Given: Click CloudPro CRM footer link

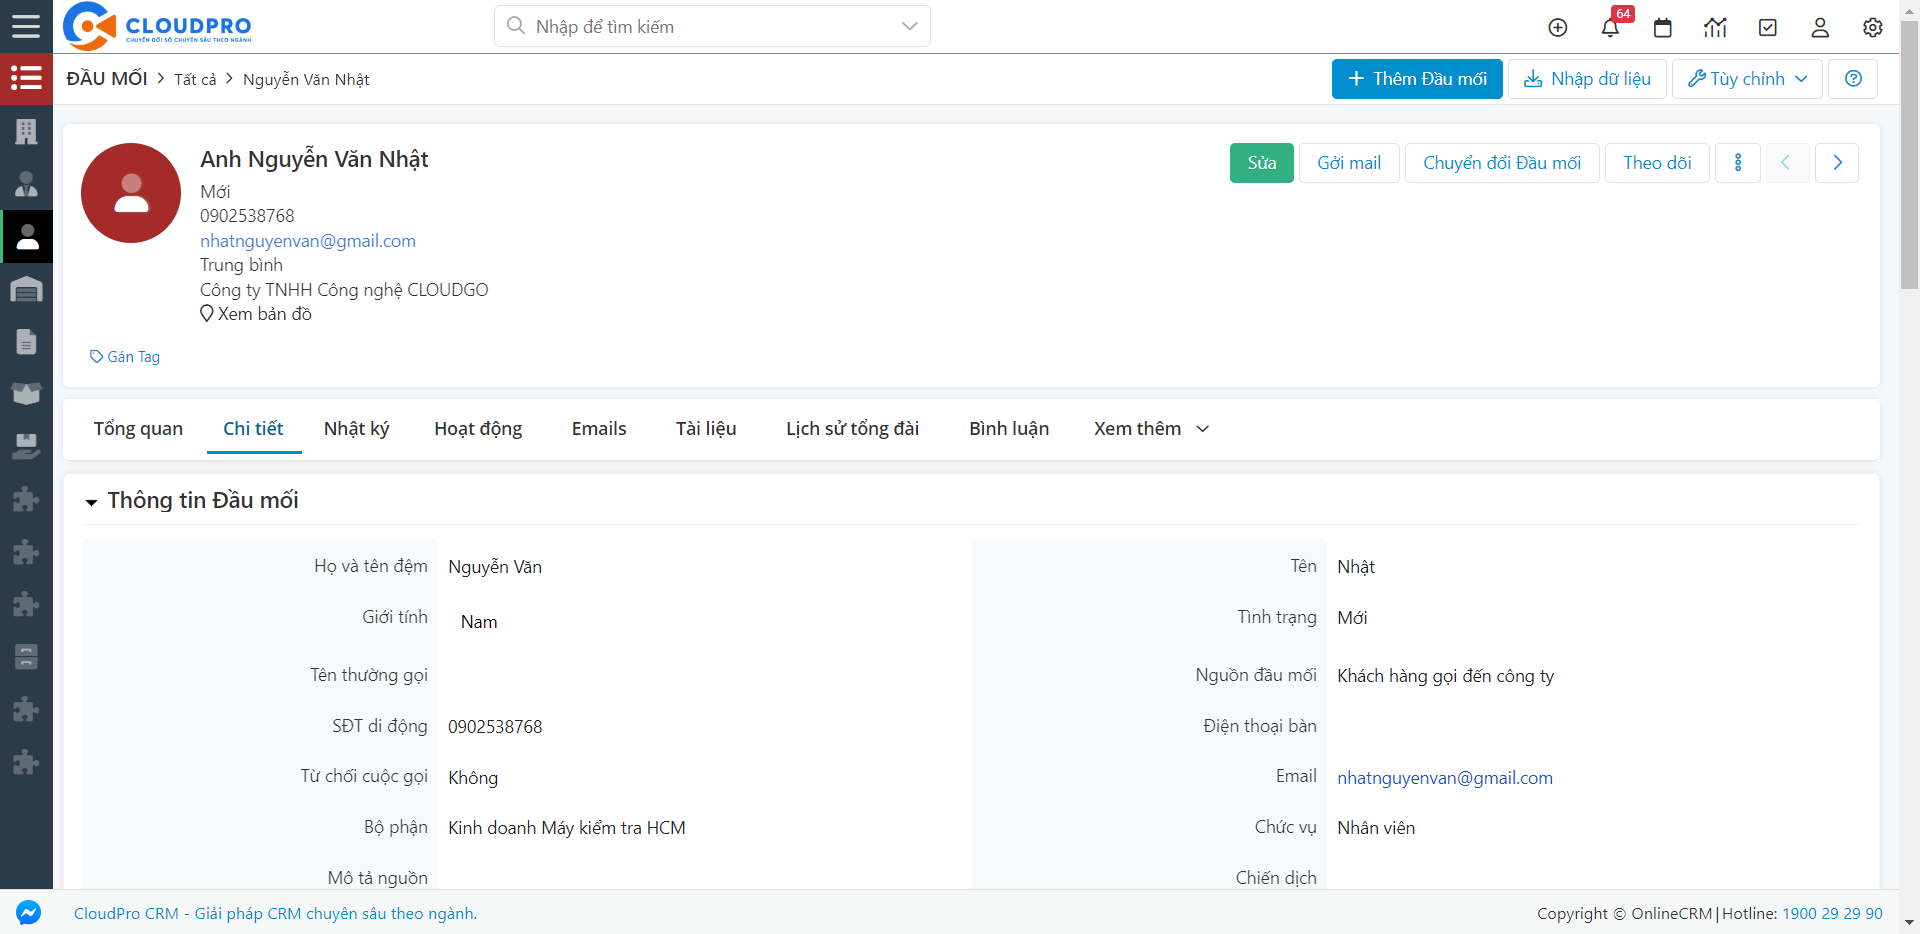Looking at the screenshot, I should [x=275, y=913].
